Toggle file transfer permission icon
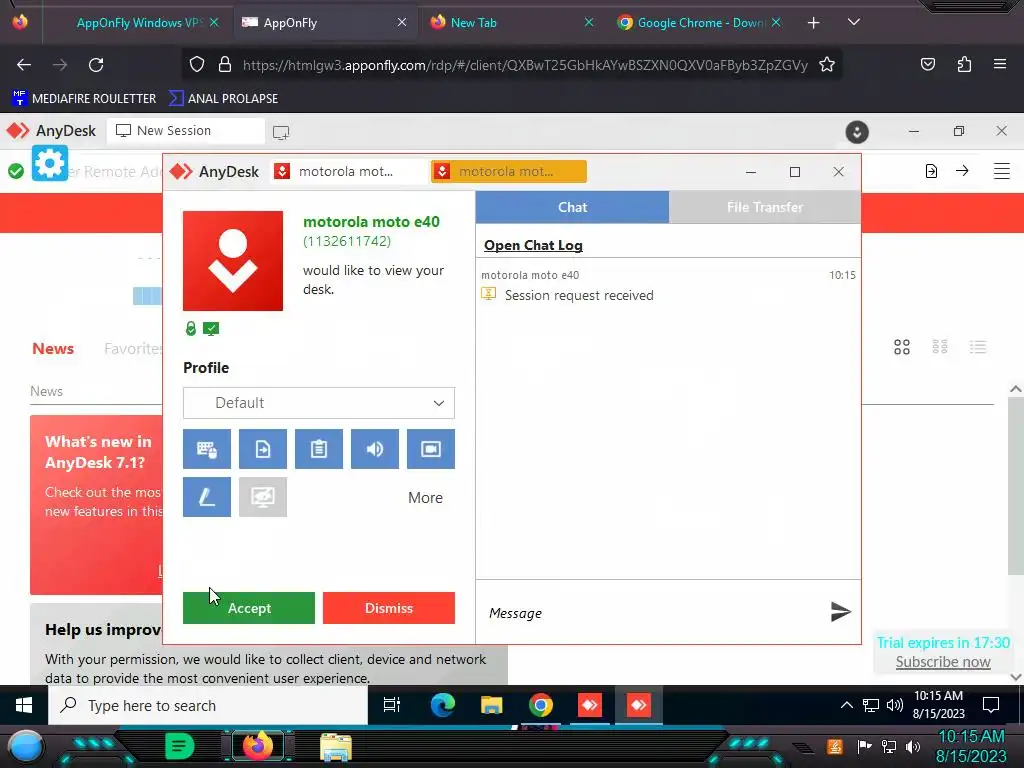The width and height of the screenshot is (1024, 768). pos(263,449)
